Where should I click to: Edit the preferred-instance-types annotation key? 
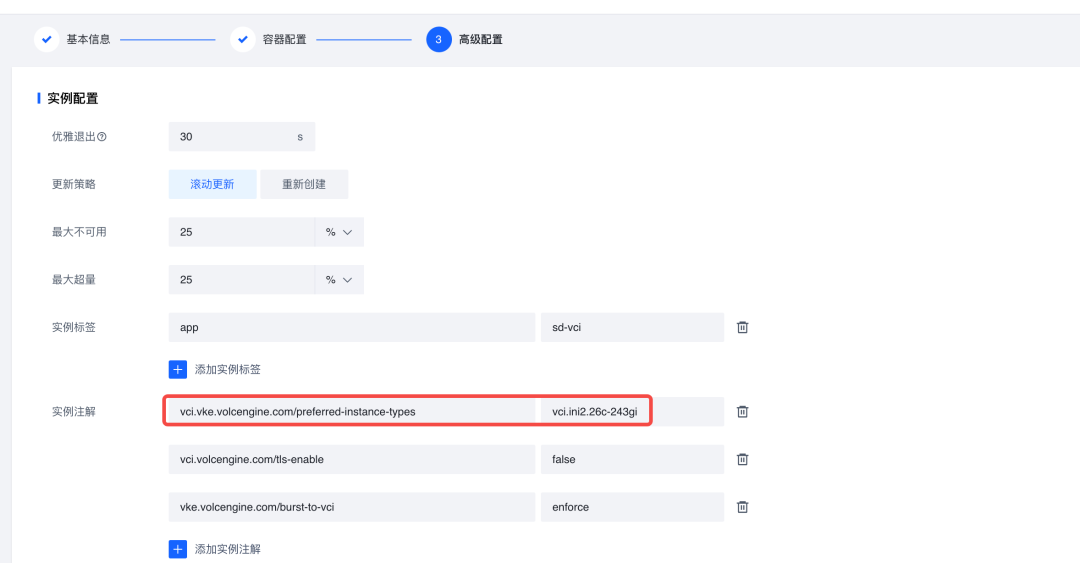(x=352, y=411)
